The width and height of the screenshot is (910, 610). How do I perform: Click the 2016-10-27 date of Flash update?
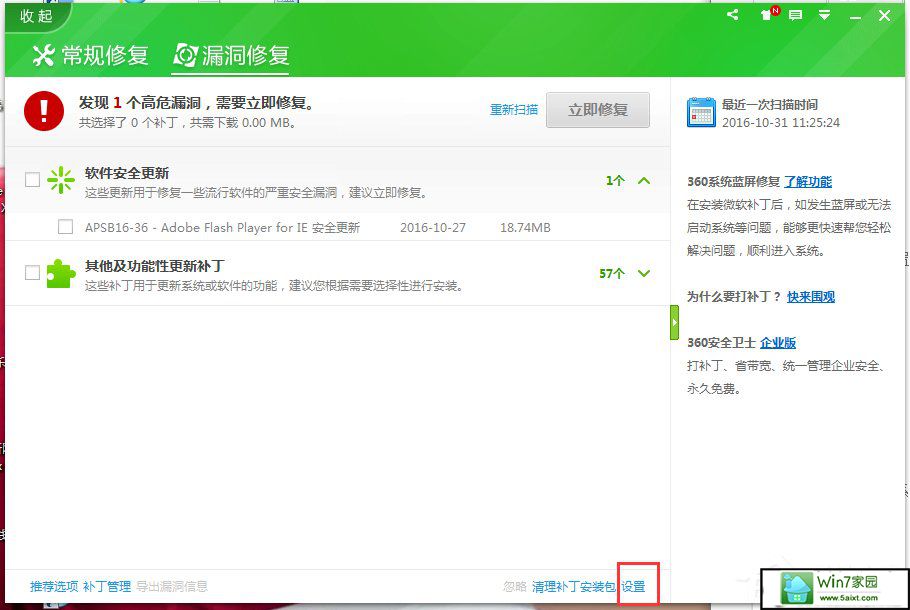pyautogui.click(x=433, y=228)
